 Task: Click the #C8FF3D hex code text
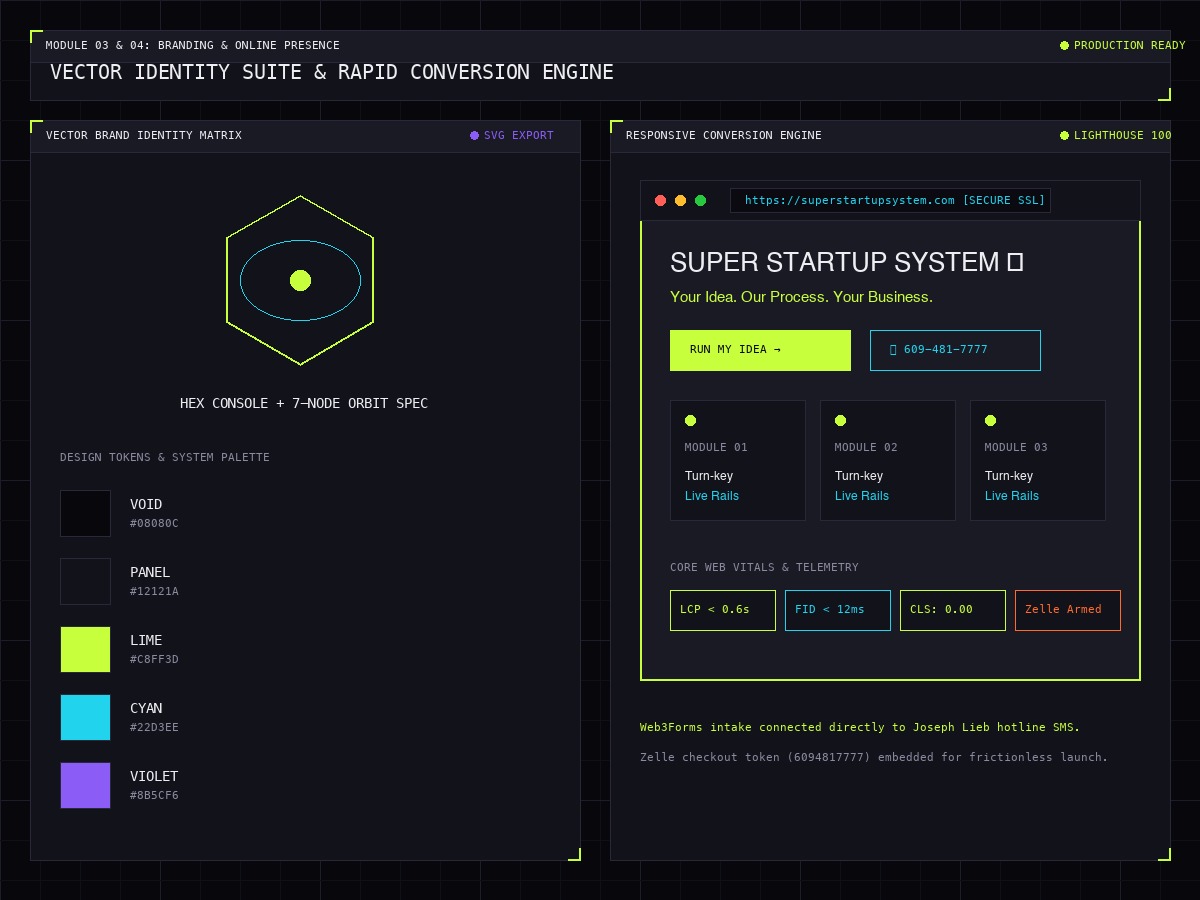(x=154, y=659)
